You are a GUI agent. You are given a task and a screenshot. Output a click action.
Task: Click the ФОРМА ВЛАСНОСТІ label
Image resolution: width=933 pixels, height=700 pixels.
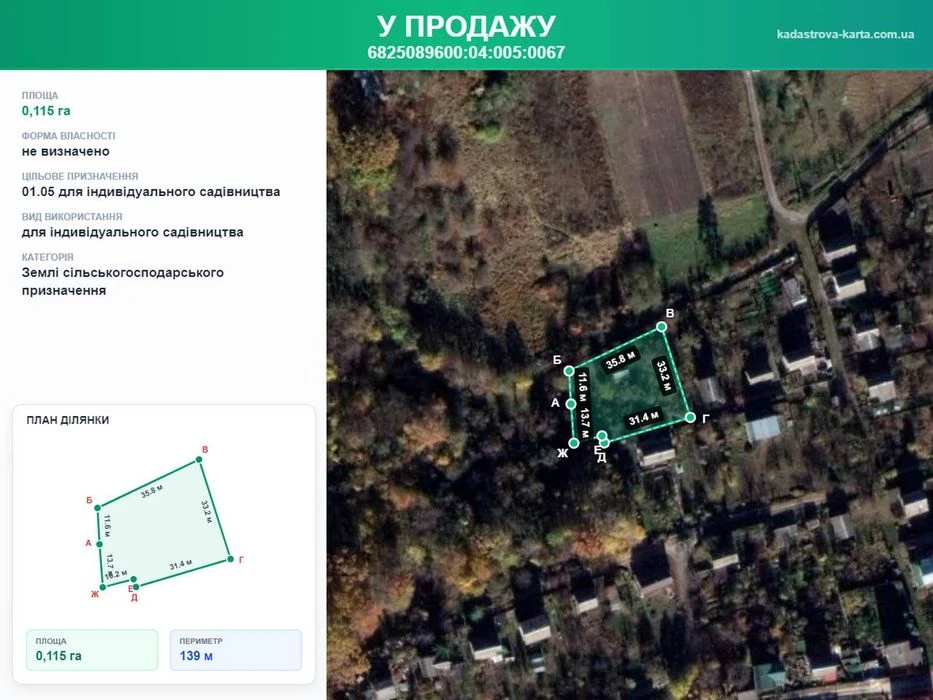68,136
